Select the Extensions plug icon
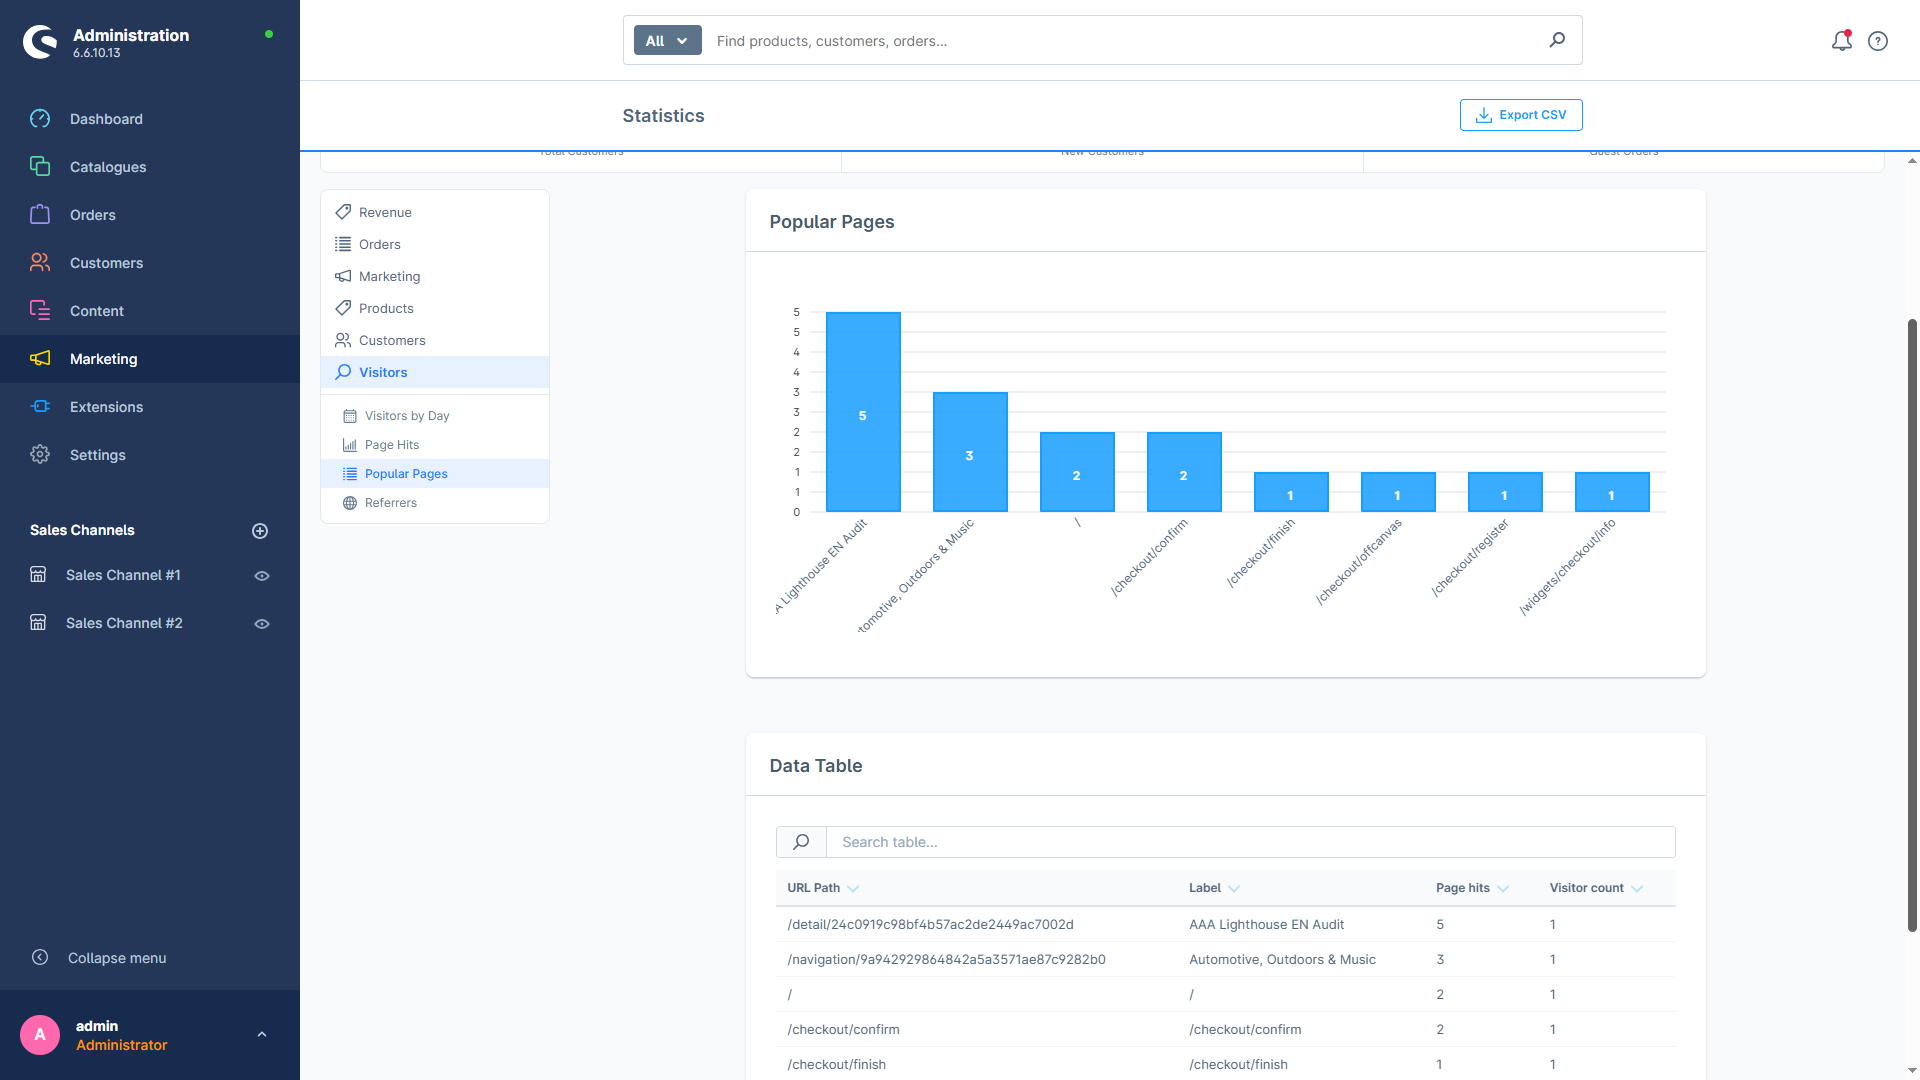 point(40,406)
